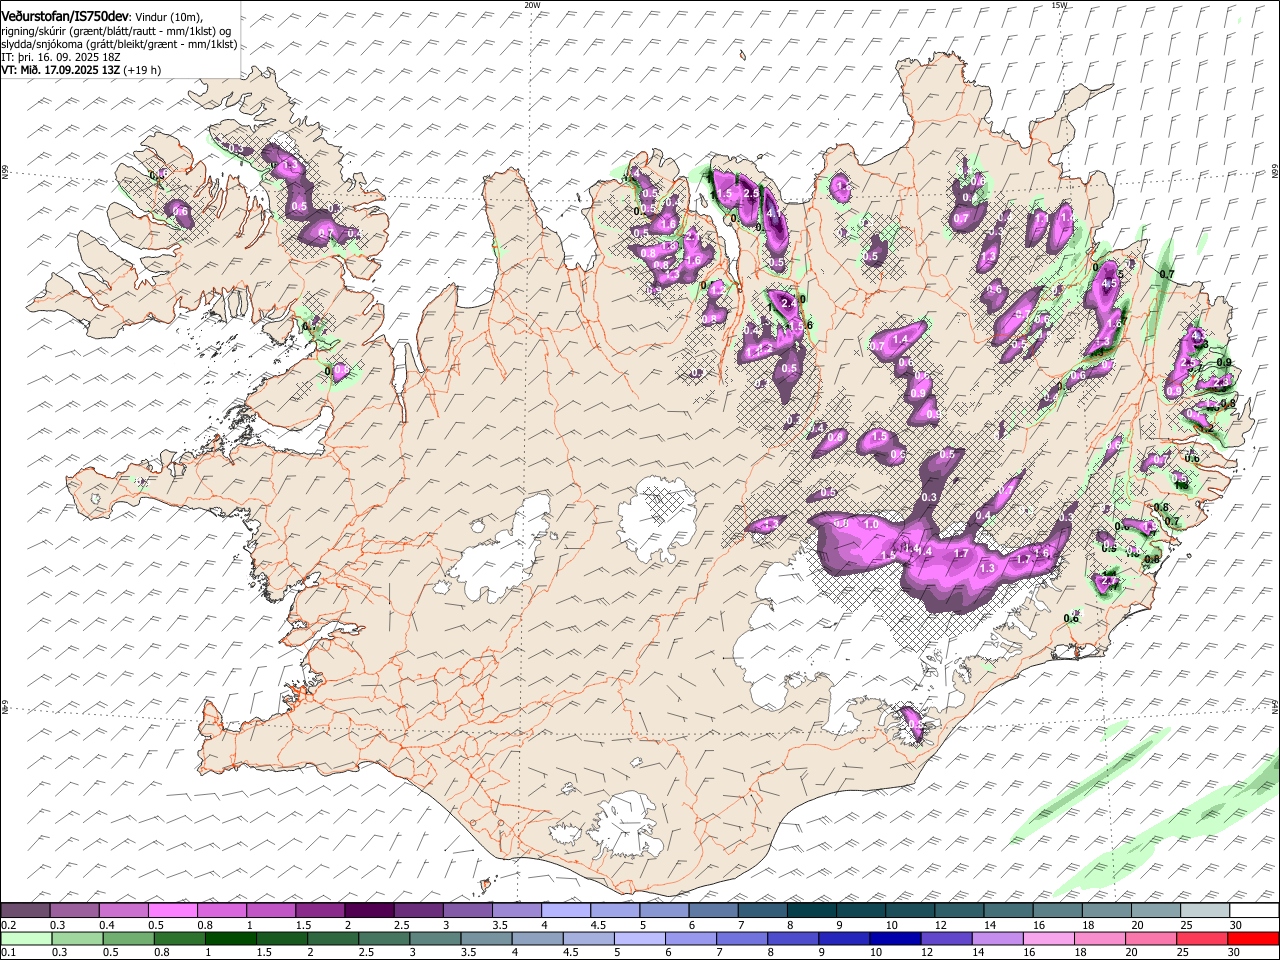Select top legend row swatch labeled 0.5
This screenshot has height=960, width=1280.
[x=172, y=910]
